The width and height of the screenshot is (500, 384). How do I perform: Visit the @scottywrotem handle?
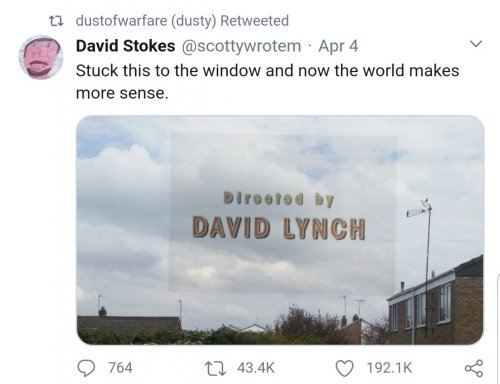coord(241,46)
